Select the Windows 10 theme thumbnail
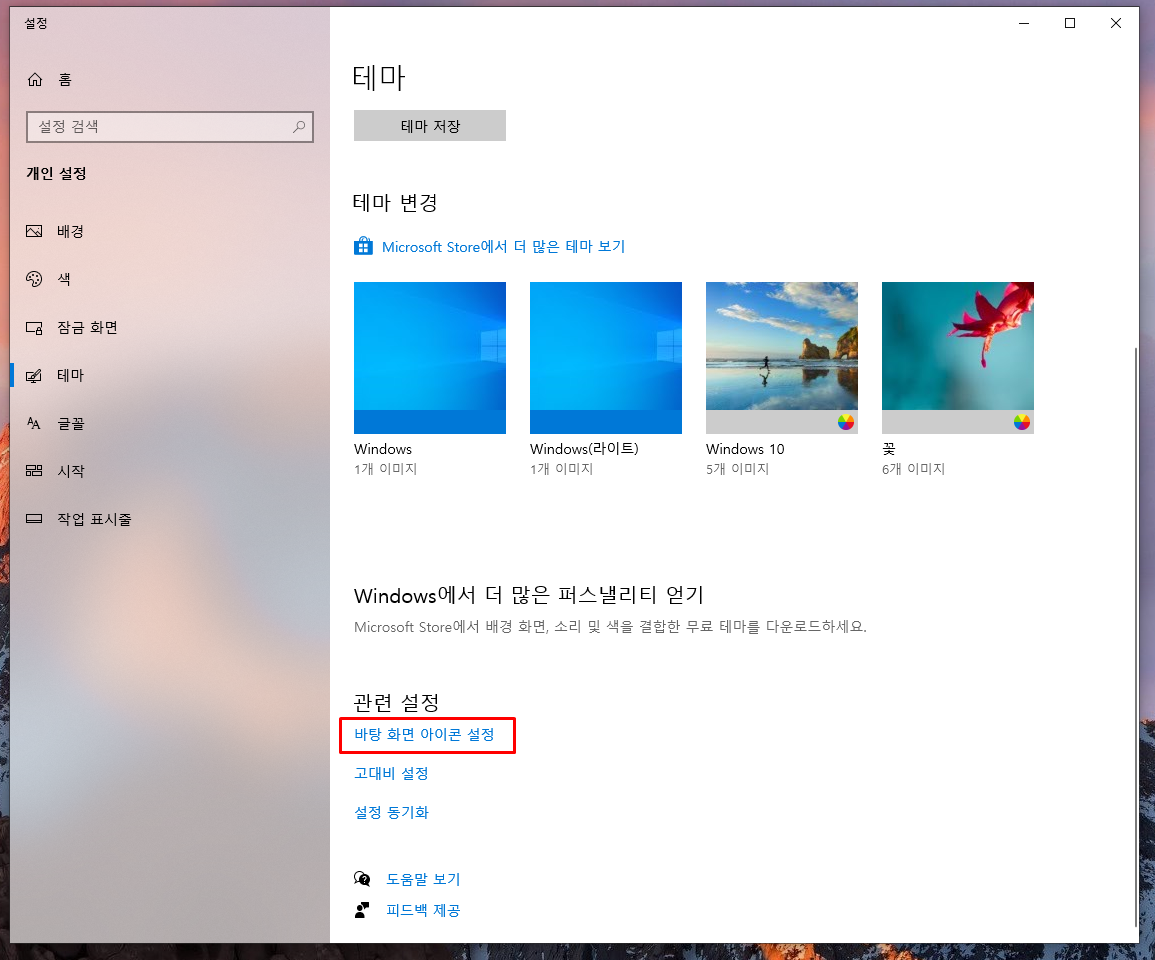 [x=782, y=357]
